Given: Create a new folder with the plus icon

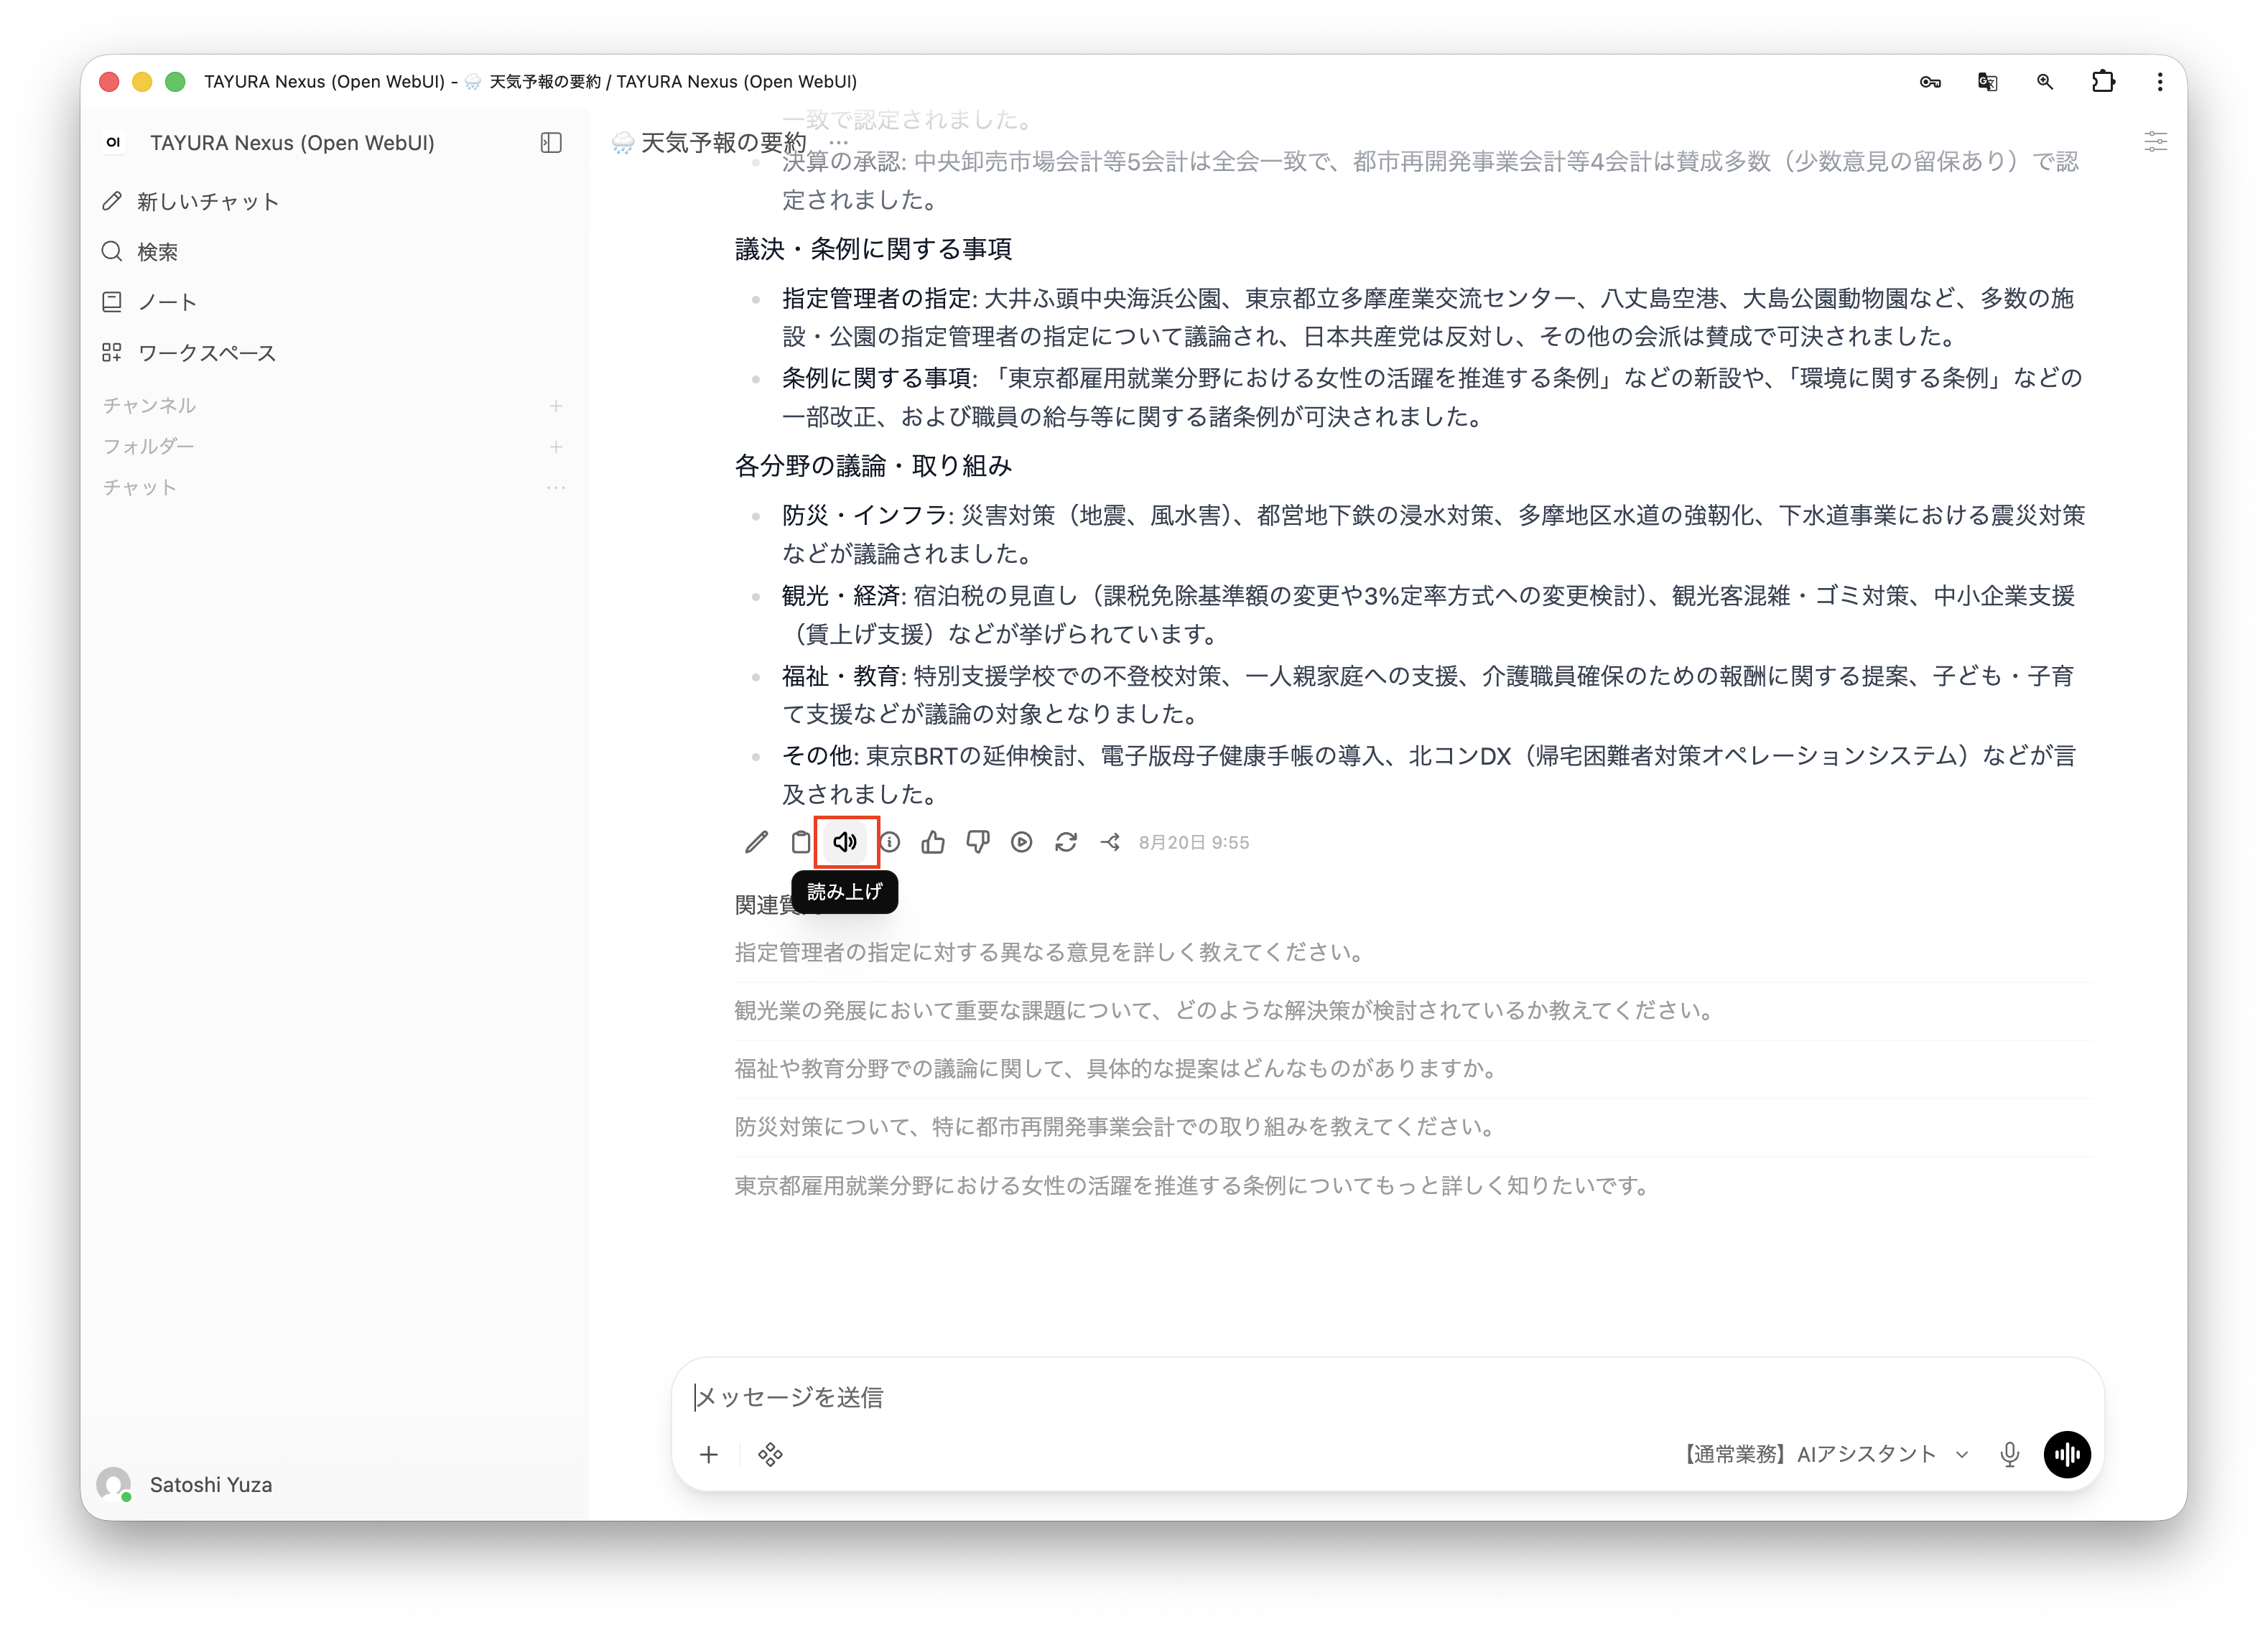Looking at the screenshot, I should [x=556, y=446].
